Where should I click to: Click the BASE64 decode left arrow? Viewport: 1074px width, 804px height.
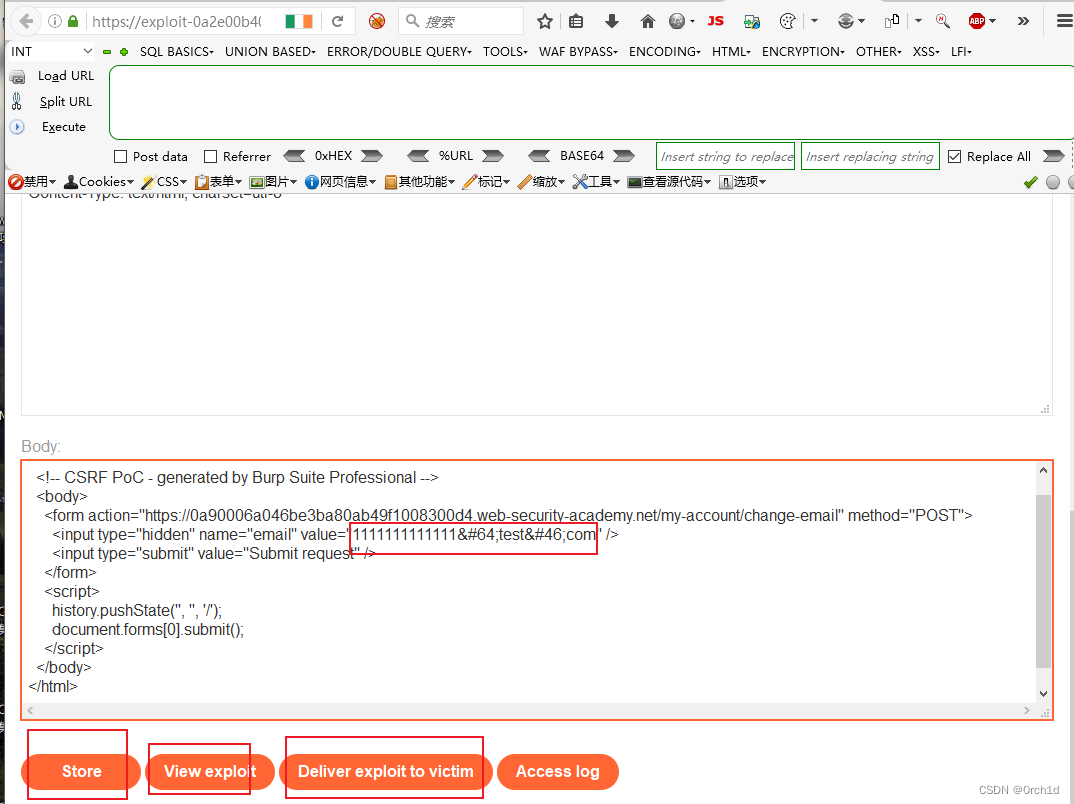tap(539, 156)
